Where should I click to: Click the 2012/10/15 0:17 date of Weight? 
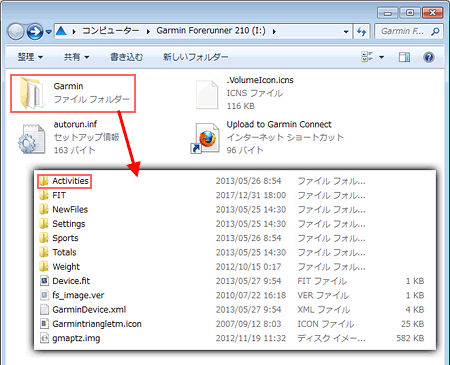point(248,267)
